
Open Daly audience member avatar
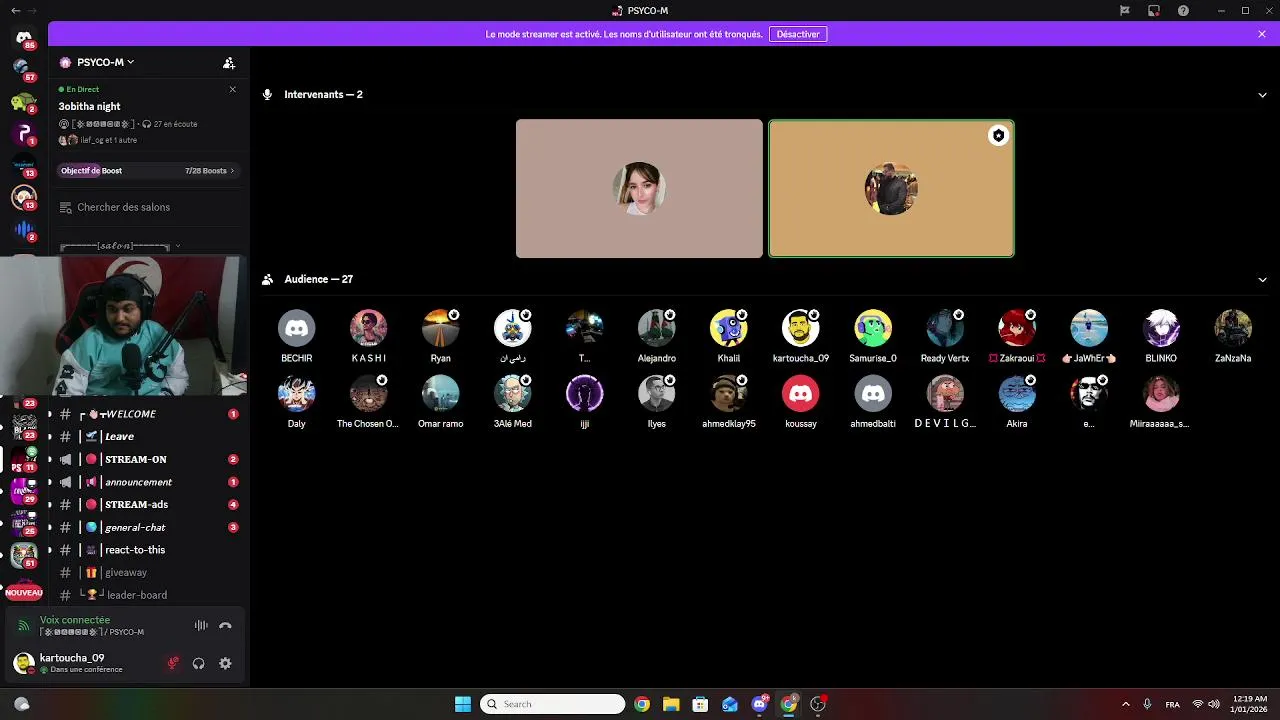pyautogui.click(x=296, y=394)
